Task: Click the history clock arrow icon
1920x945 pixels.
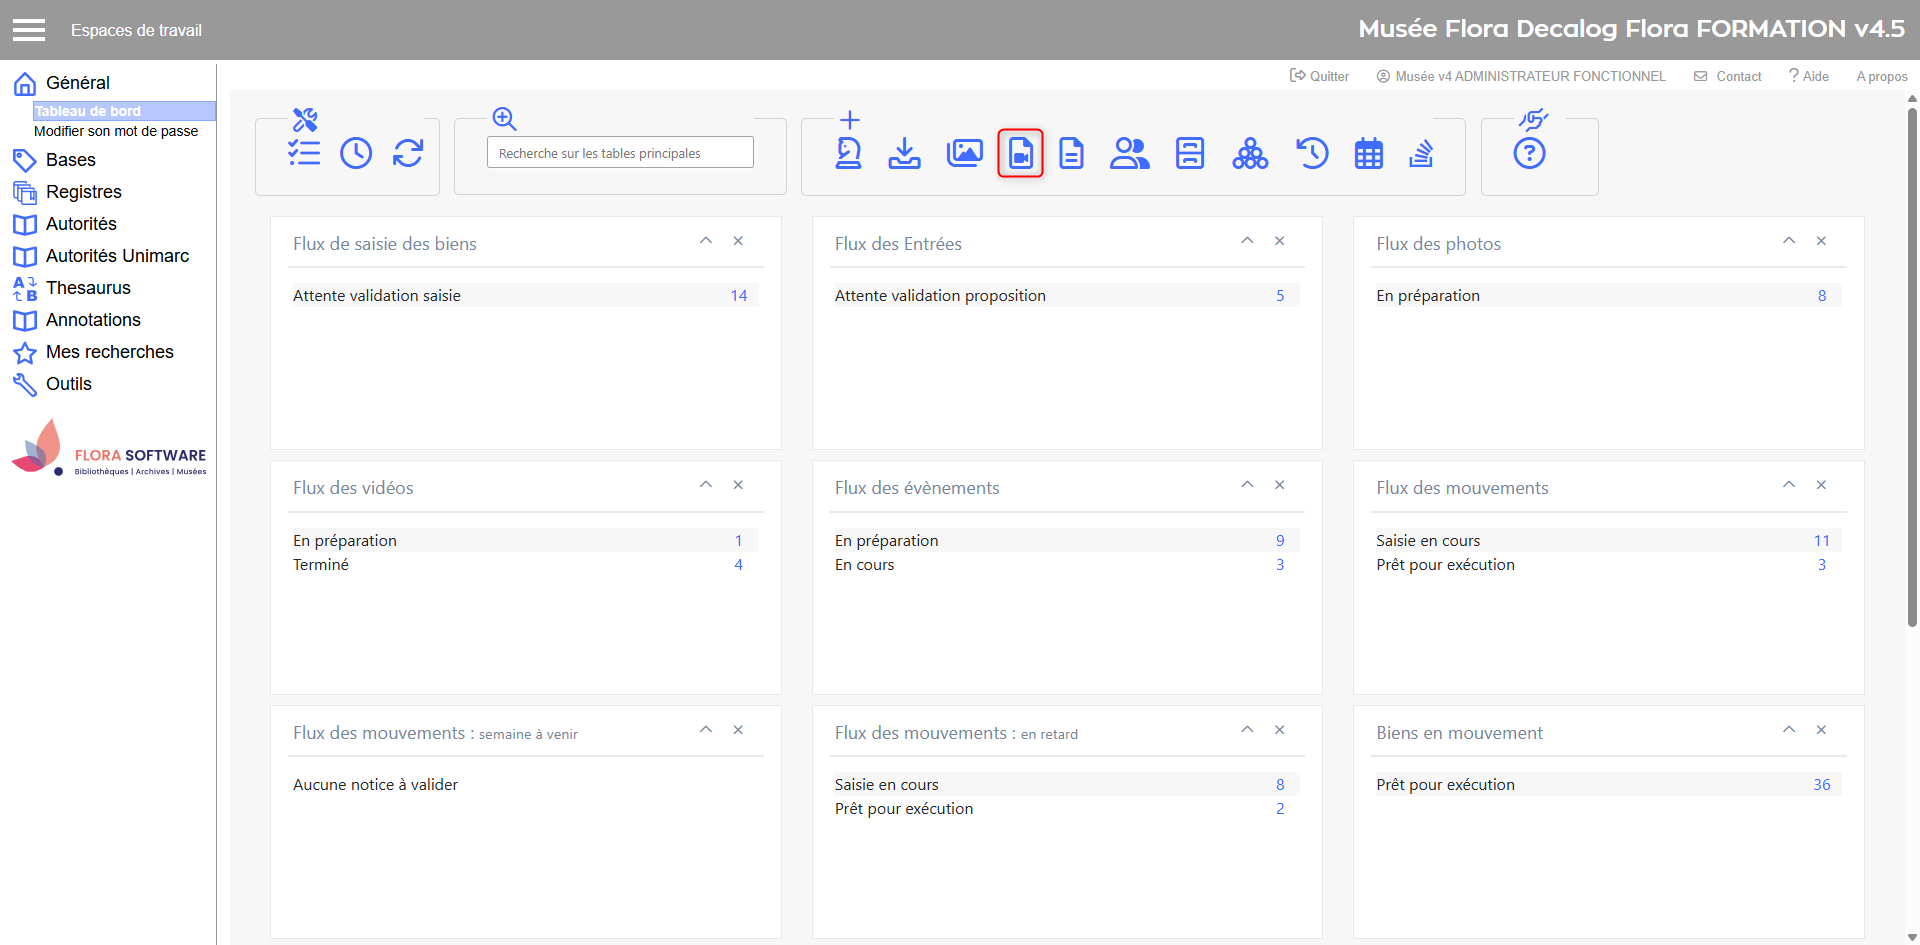Action: click(x=1312, y=153)
